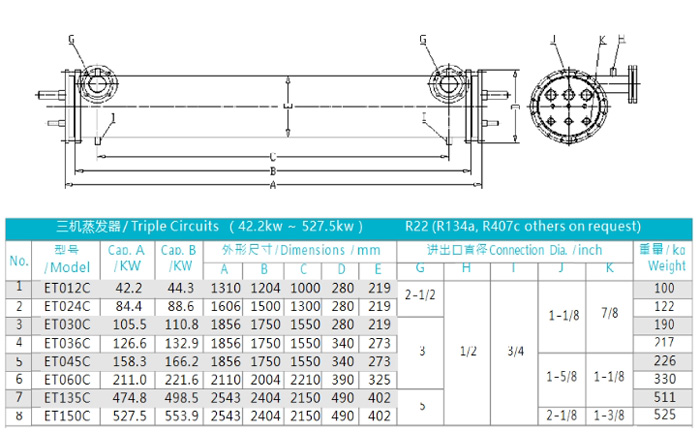The height and width of the screenshot is (432, 700).
Task: Click the Cap. B value 498.5
Action: pyautogui.click(x=182, y=398)
